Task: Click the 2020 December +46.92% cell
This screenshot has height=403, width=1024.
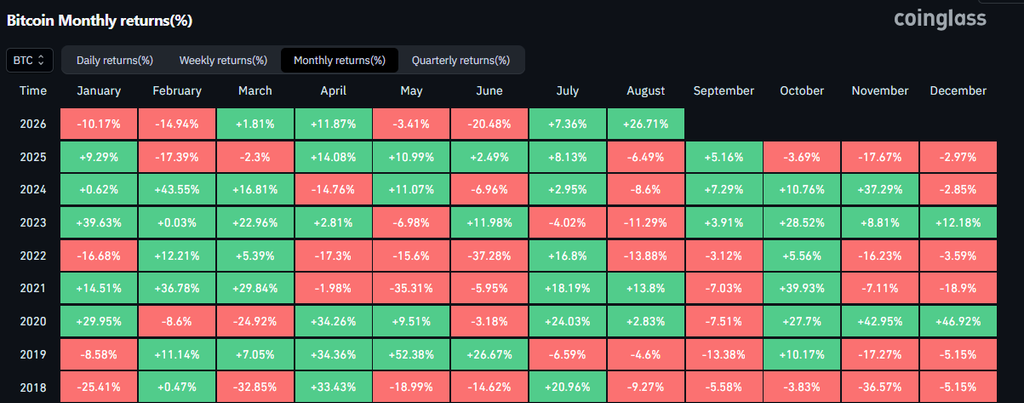Action: click(959, 321)
